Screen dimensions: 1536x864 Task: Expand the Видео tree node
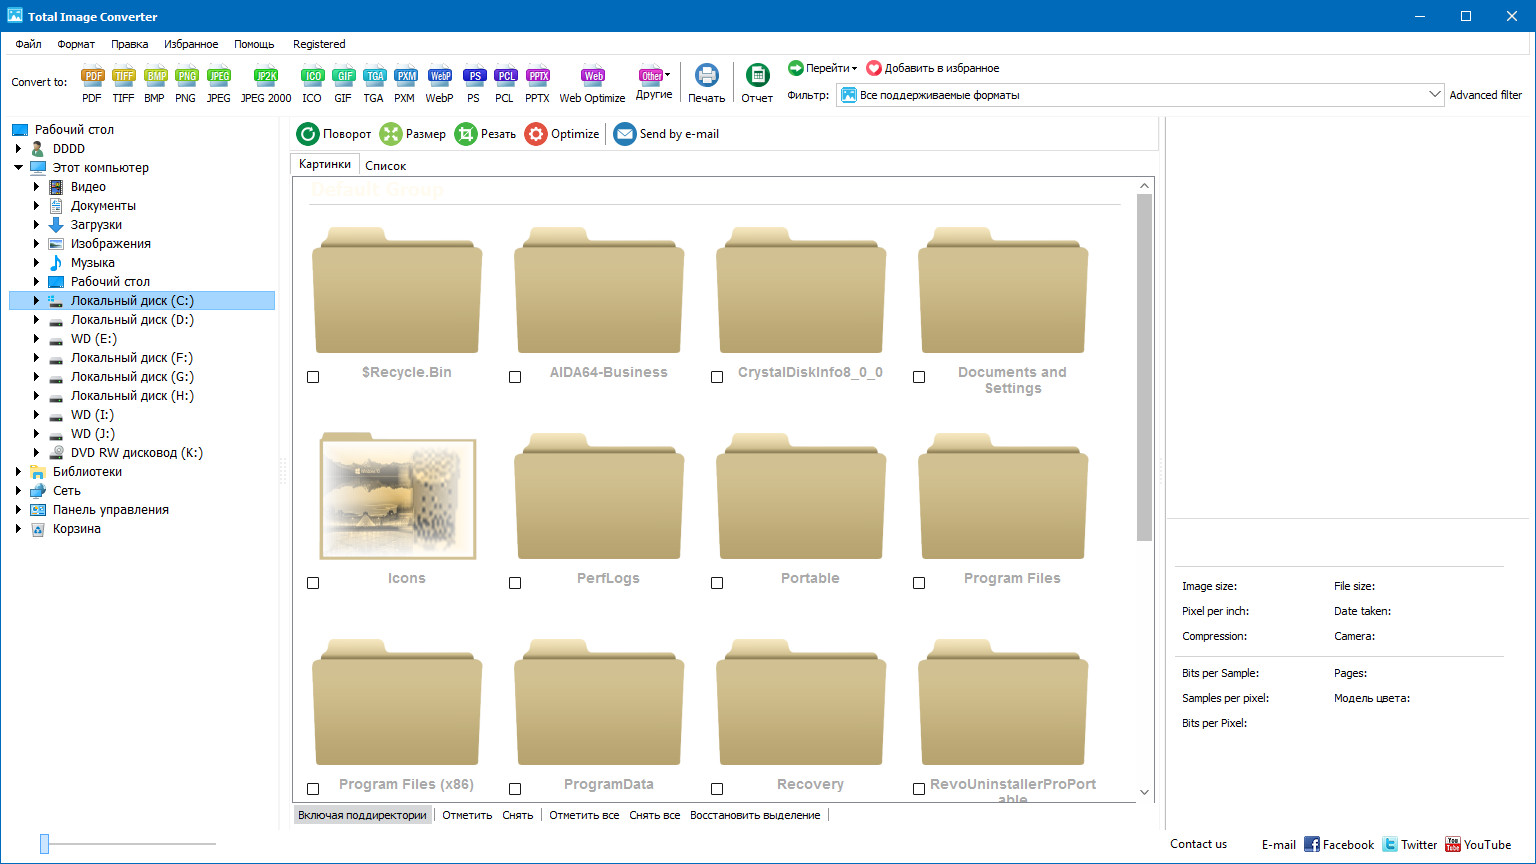pyautogui.click(x=36, y=187)
